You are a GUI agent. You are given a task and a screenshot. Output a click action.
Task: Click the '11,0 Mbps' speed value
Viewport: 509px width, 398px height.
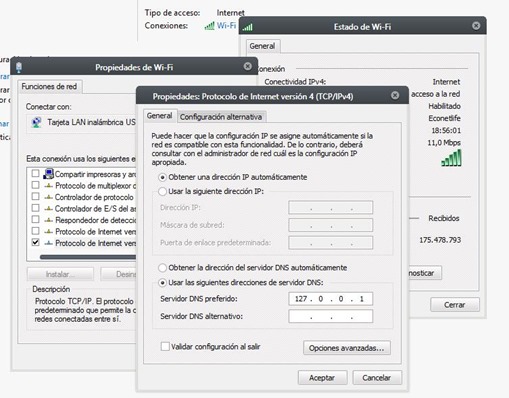click(444, 143)
